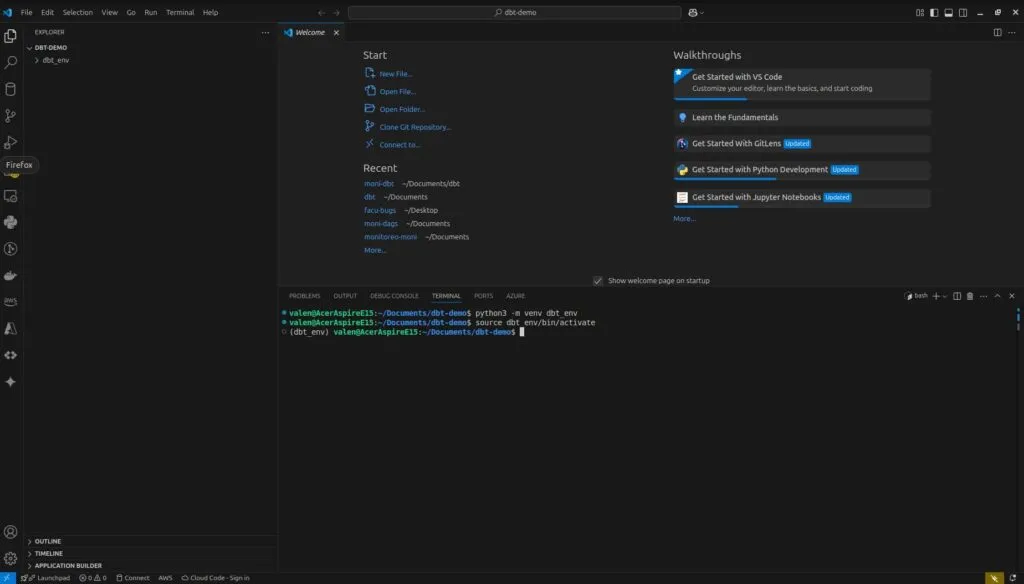1024x584 pixels.
Task: Expand the dbt_env folder
Action: pyautogui.click(x=152, y=60)
